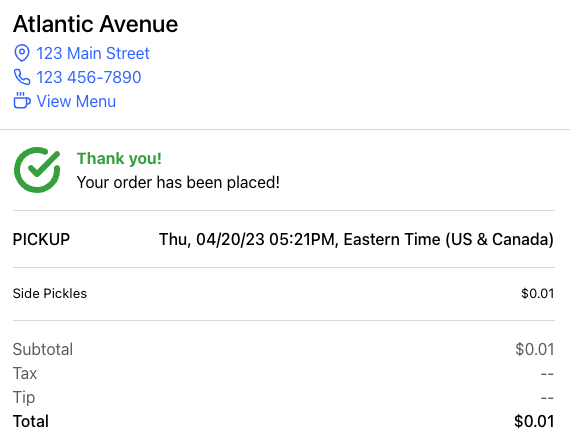This screenshot has height=439, width=570.
Task: Click the phone handset icon
Action: pyautogui.click(x=22, y=77)
